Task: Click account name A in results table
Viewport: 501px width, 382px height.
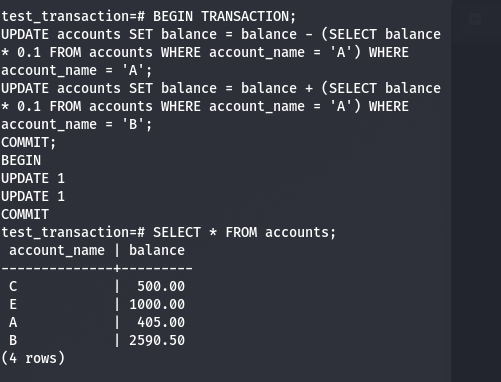Action: [x=13, y=322]
